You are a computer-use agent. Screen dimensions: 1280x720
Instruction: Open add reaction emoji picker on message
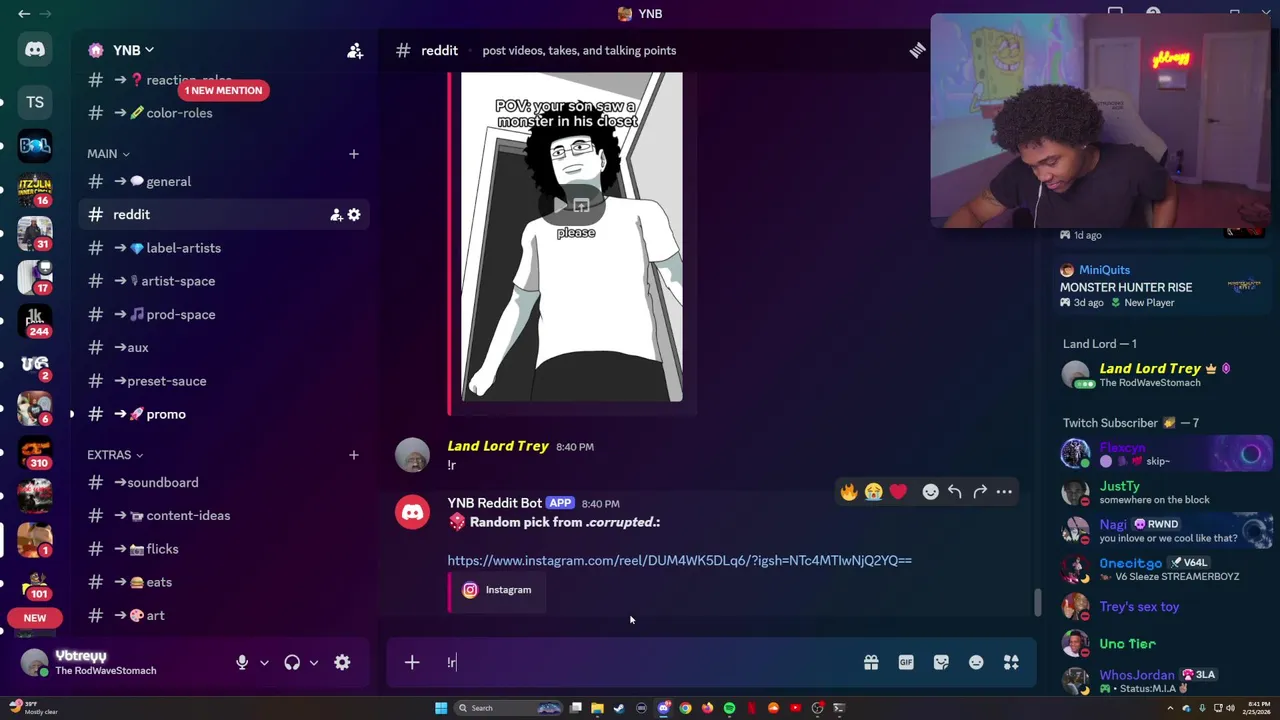click(x=930, y=491)
